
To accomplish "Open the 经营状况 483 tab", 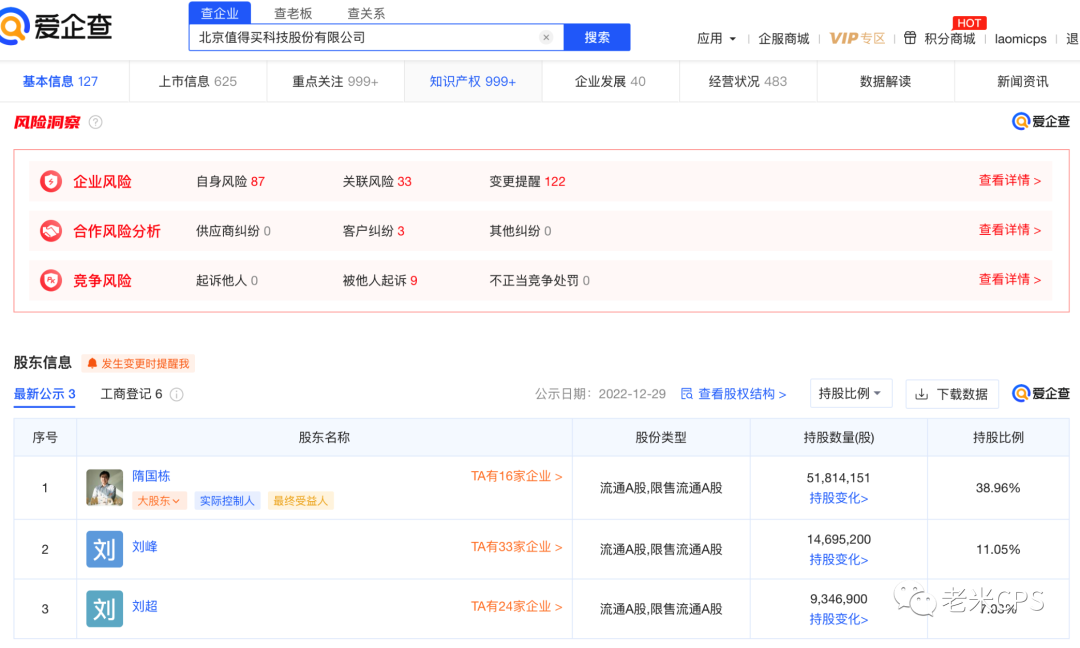I will (748, 81).
